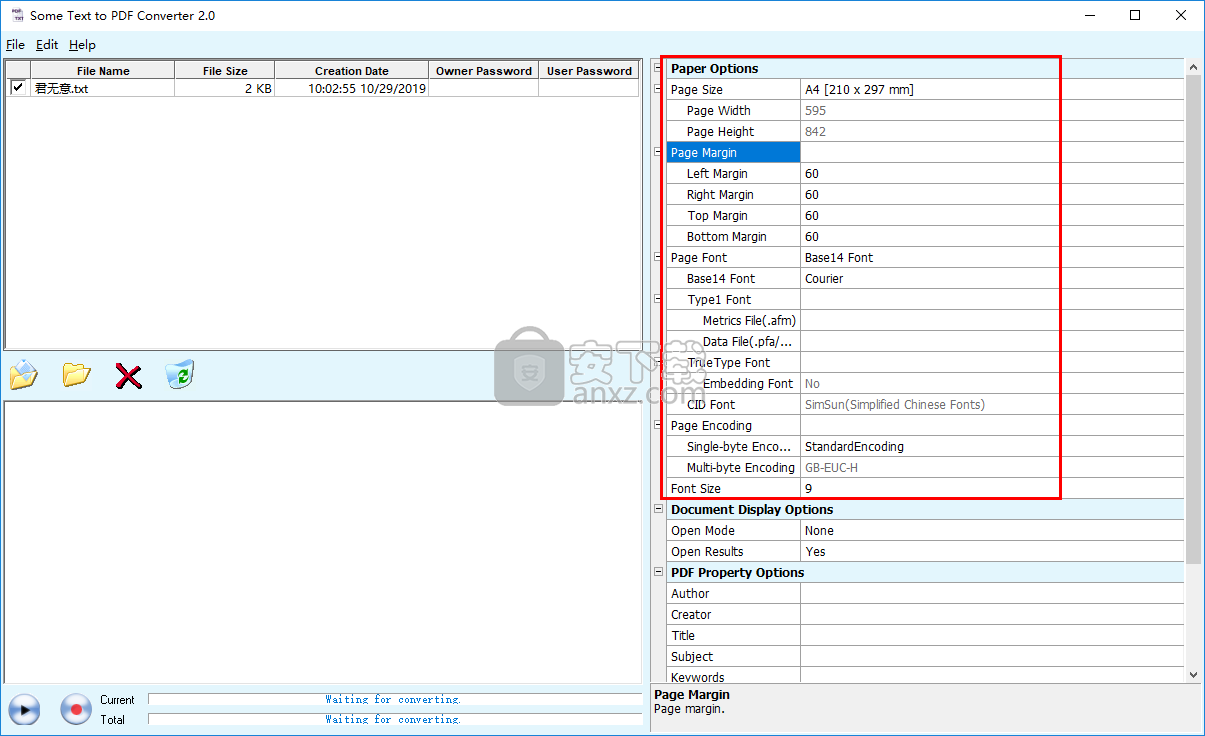Start converting with the play button

tap(24, 709)
